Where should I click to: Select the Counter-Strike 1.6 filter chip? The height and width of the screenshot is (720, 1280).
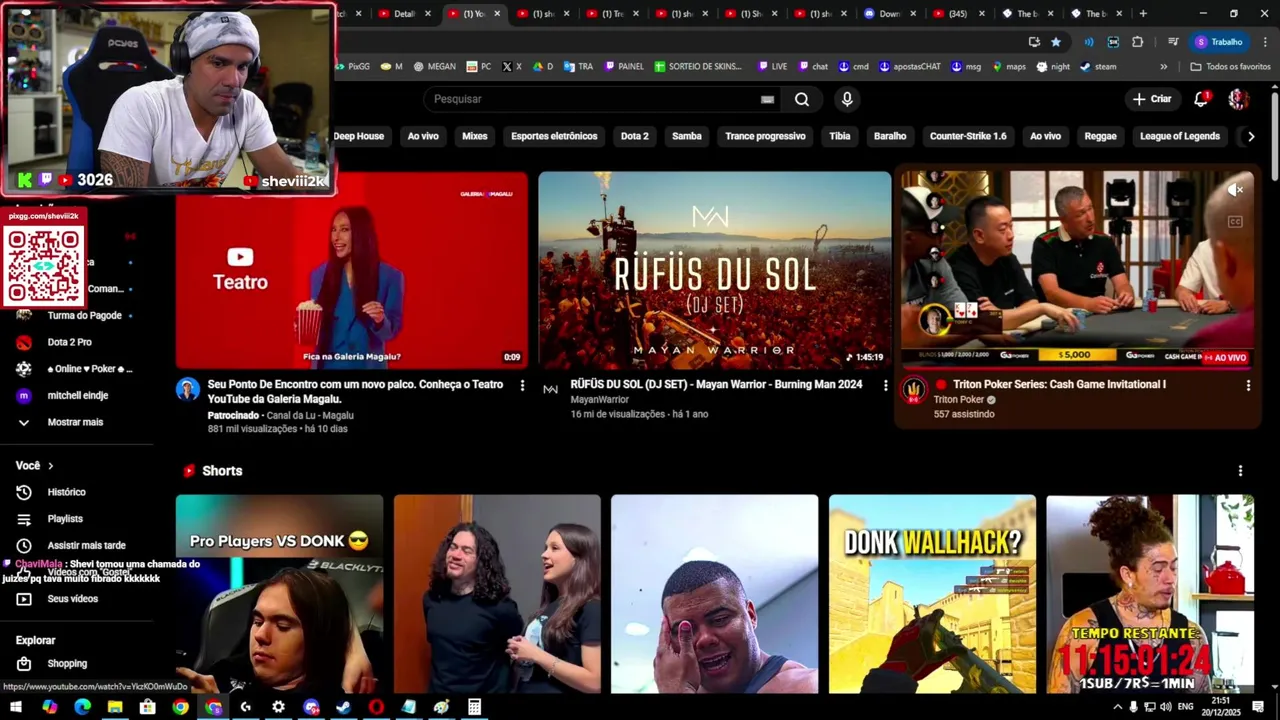pos(968,136)
